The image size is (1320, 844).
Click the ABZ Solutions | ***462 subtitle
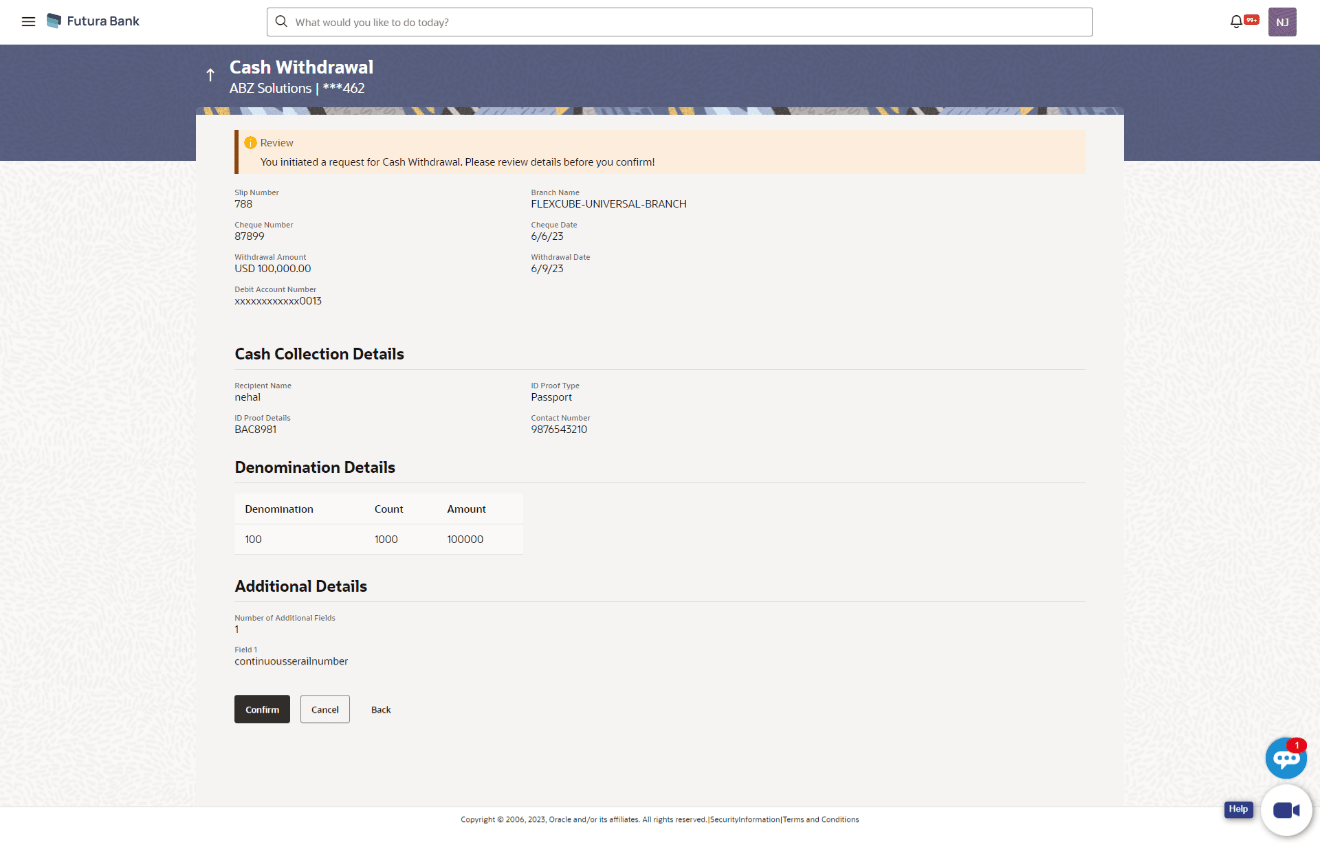click(297, 88)
